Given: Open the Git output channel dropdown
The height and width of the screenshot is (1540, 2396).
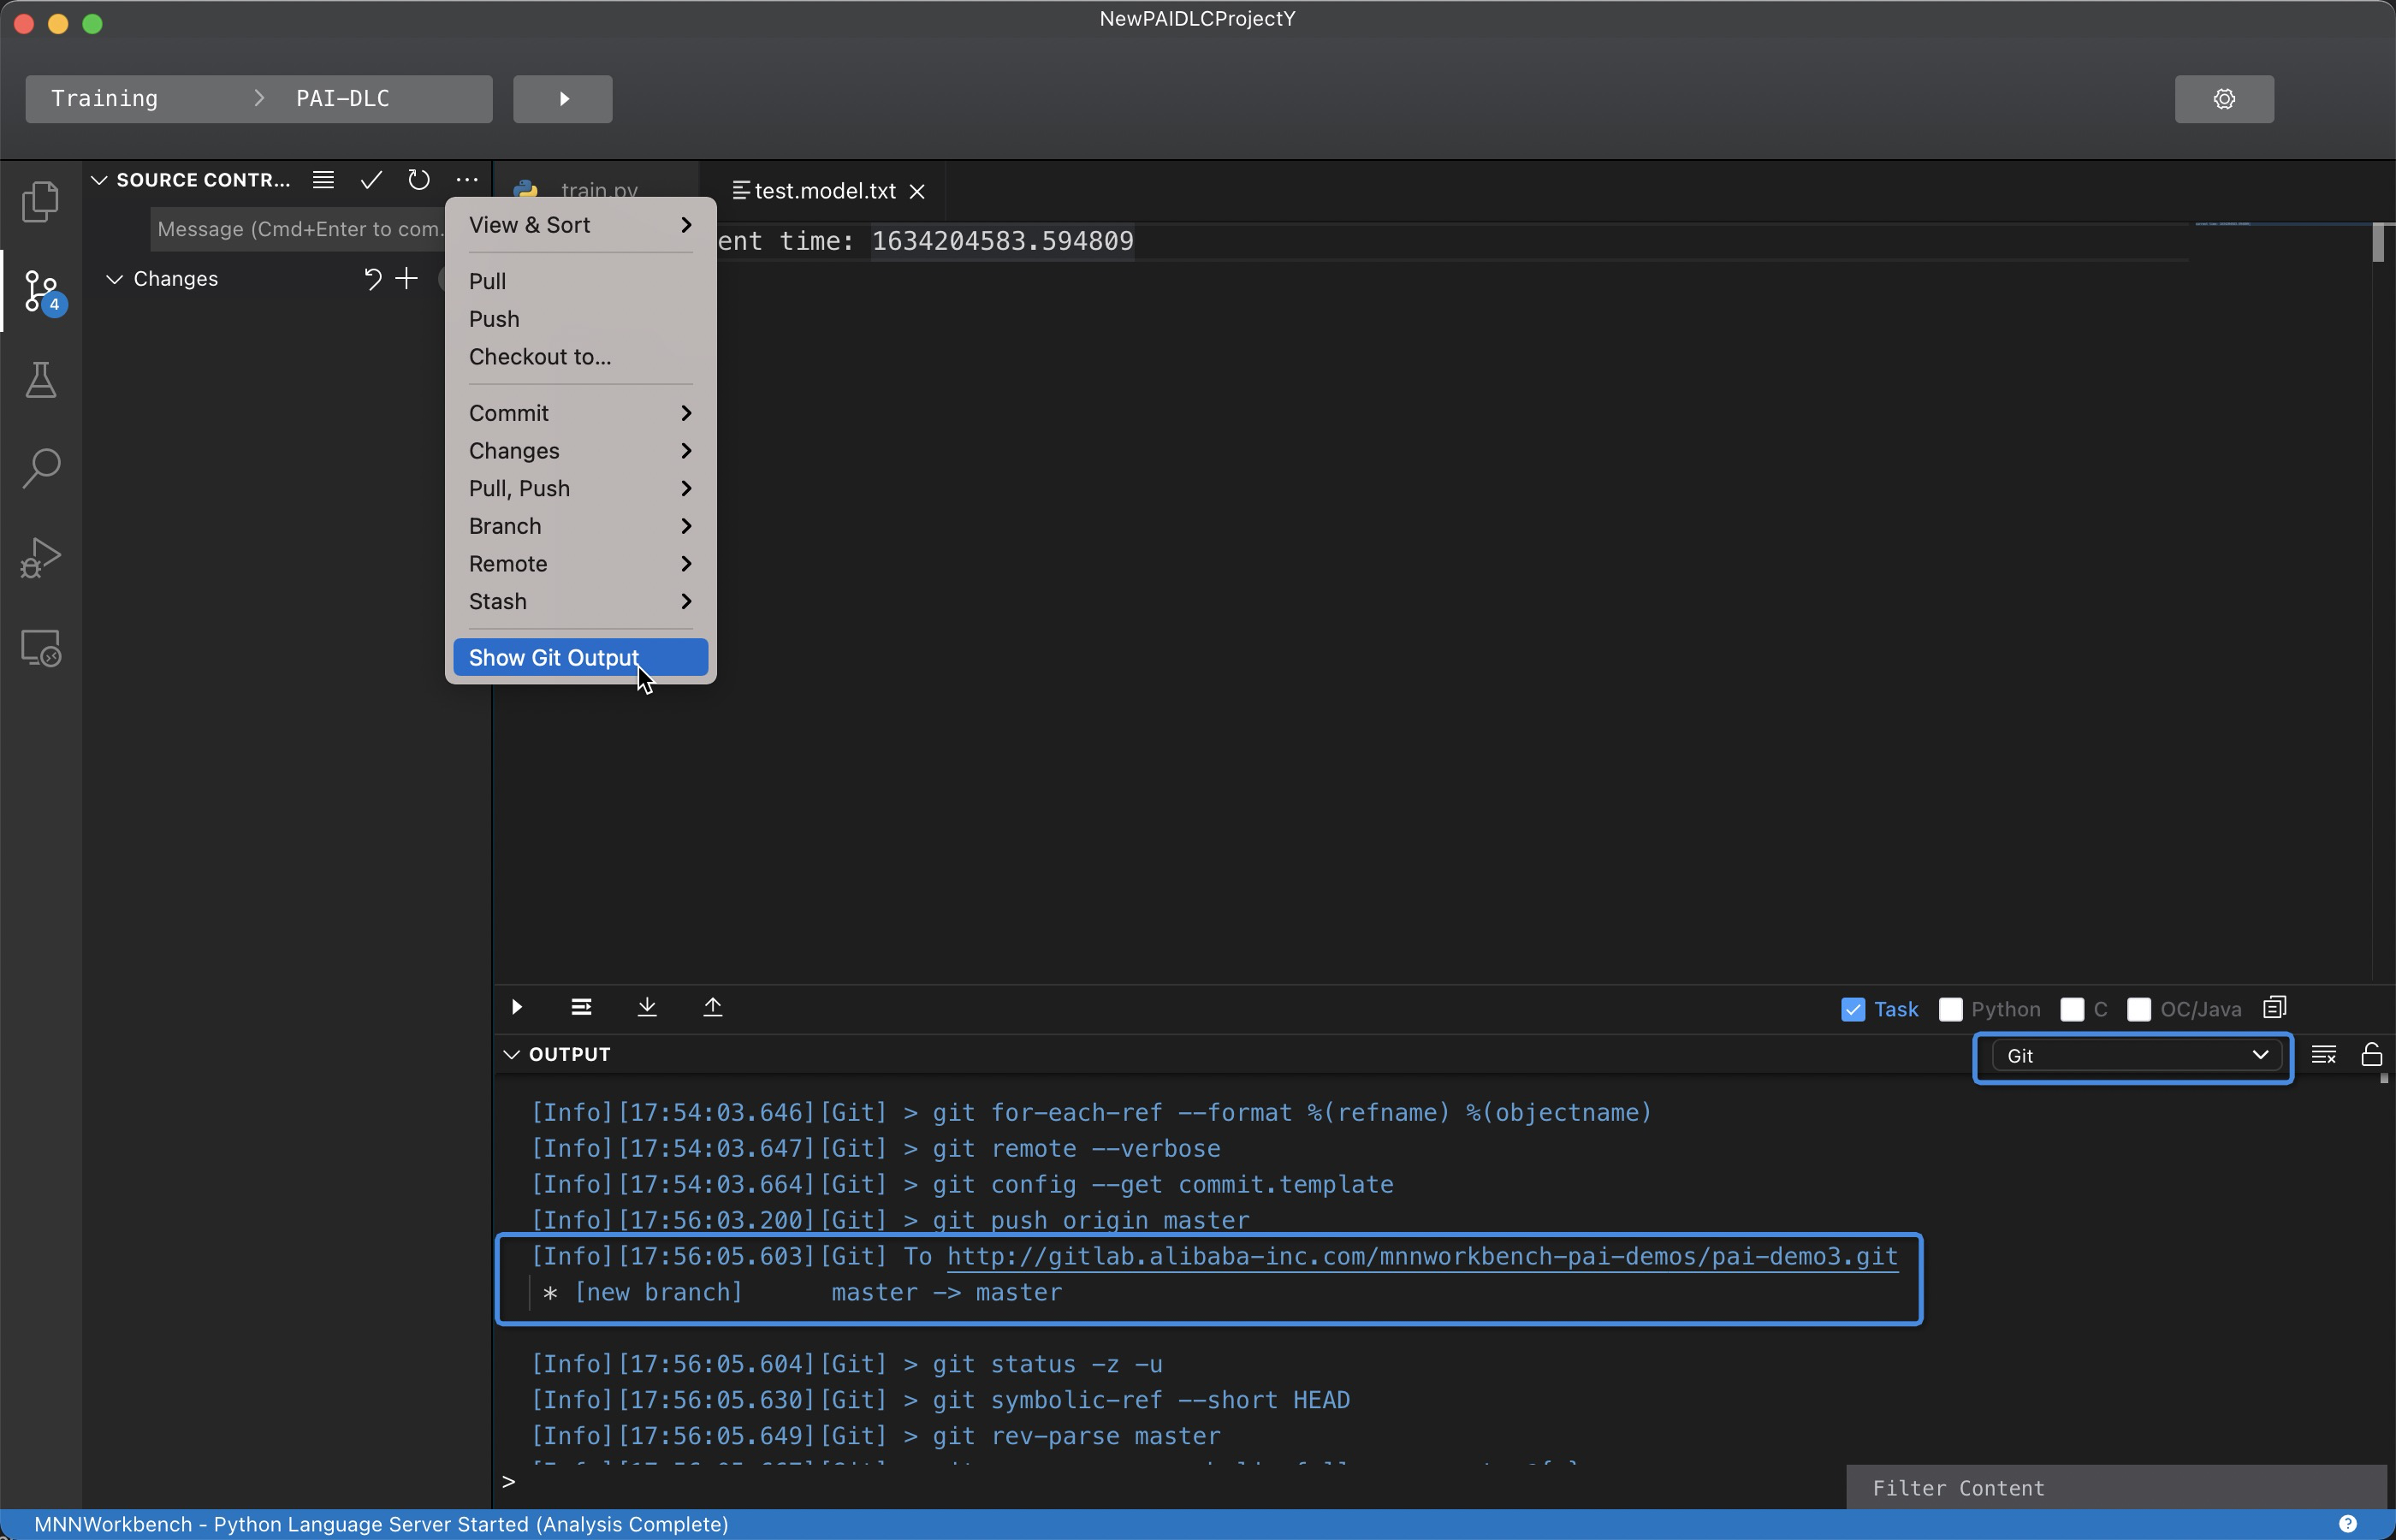Looking at the screenshot, I should (2136, 1056).
